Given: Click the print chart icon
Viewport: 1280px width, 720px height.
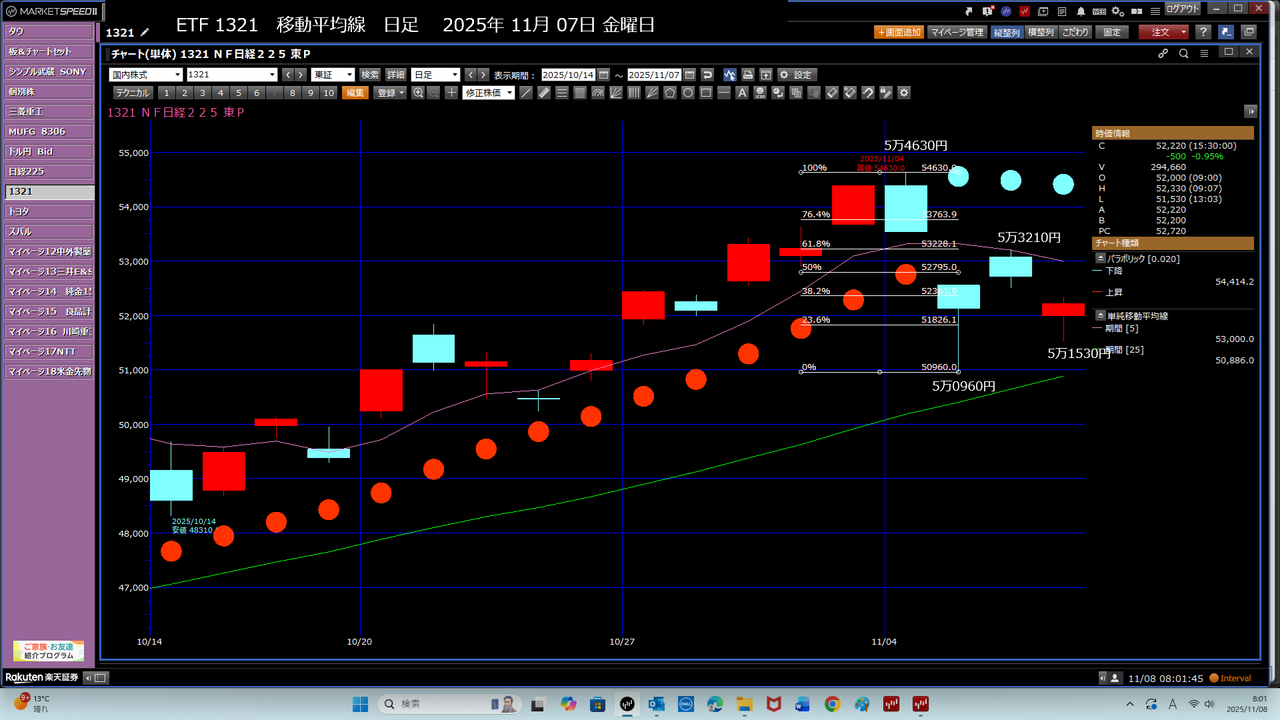Looking at the screenshot, I should pyautogui.click(x=747, y=75).
